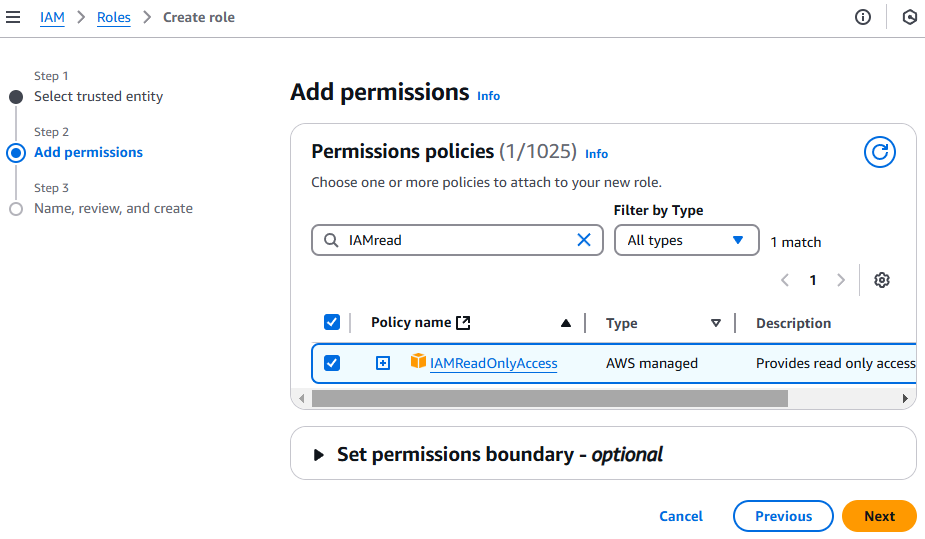Image resolution: width=925 pixels, height=539 pixels.
Task: Open the IAMReadOnlyAccess policy link
Action: click(x=493, y=363)
